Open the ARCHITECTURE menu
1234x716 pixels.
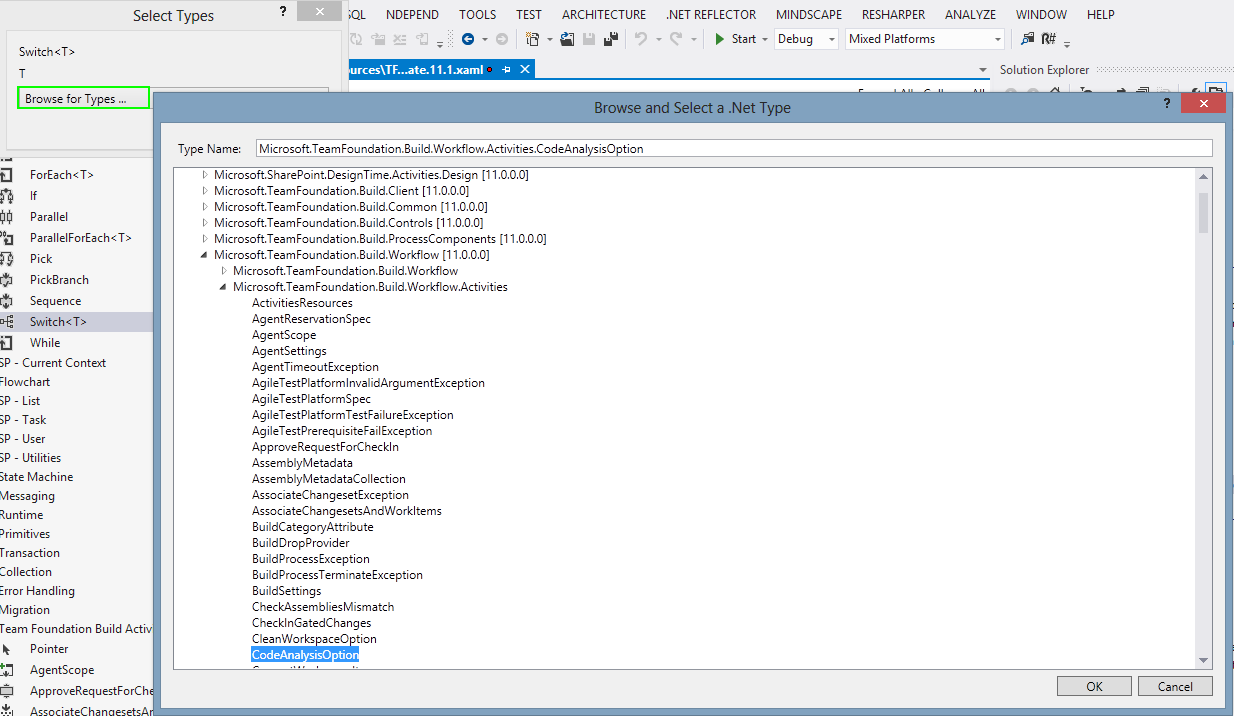click(x=603, y=14)
